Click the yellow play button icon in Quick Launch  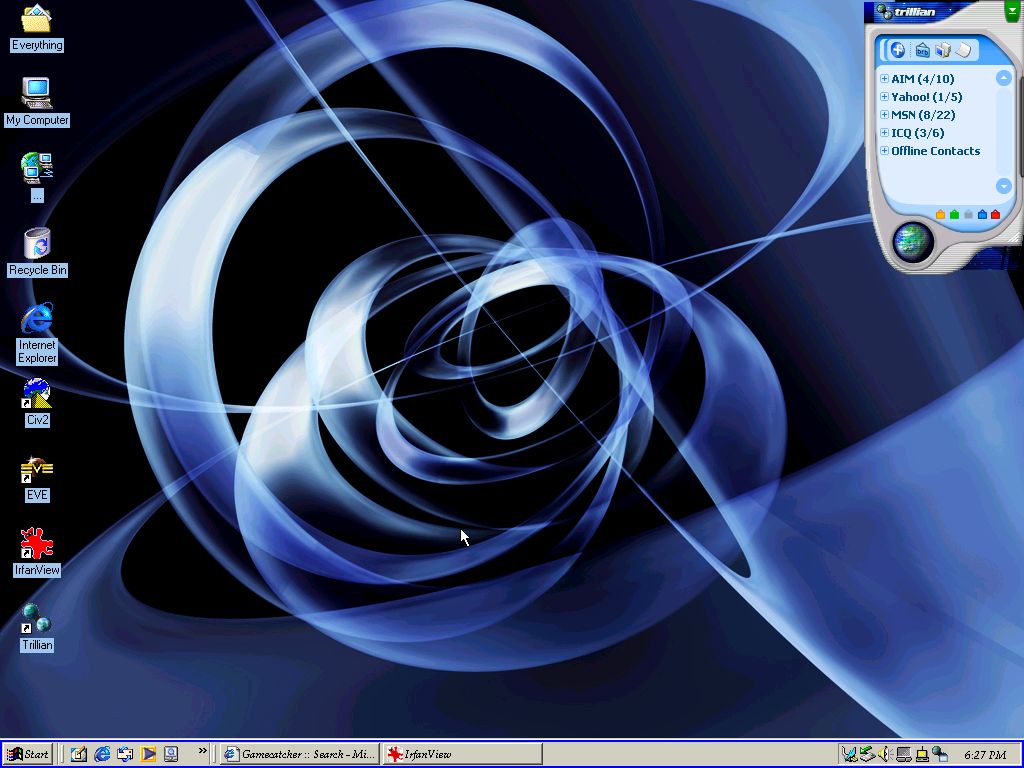148,754
